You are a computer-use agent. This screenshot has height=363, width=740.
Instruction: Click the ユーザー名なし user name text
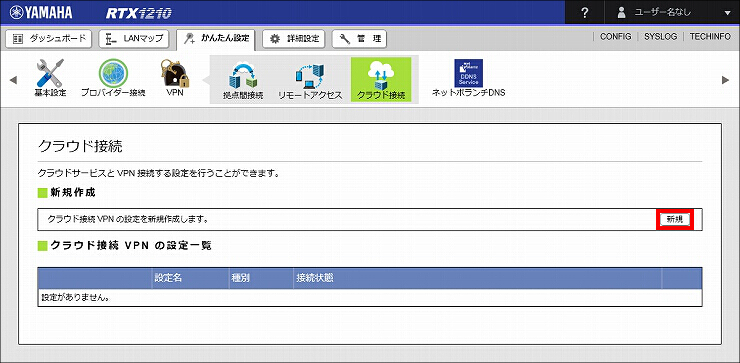coord(663,13)
